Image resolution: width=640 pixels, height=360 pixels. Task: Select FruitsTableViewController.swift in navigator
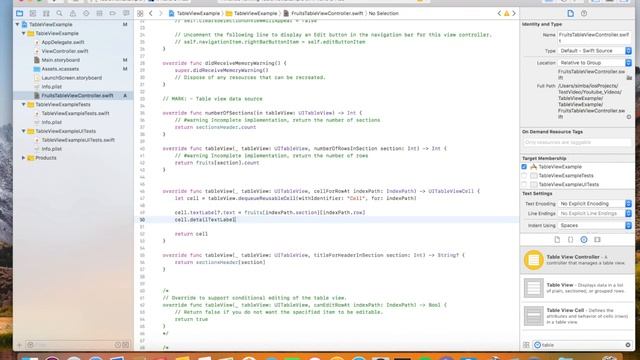(x=77, y=96)
